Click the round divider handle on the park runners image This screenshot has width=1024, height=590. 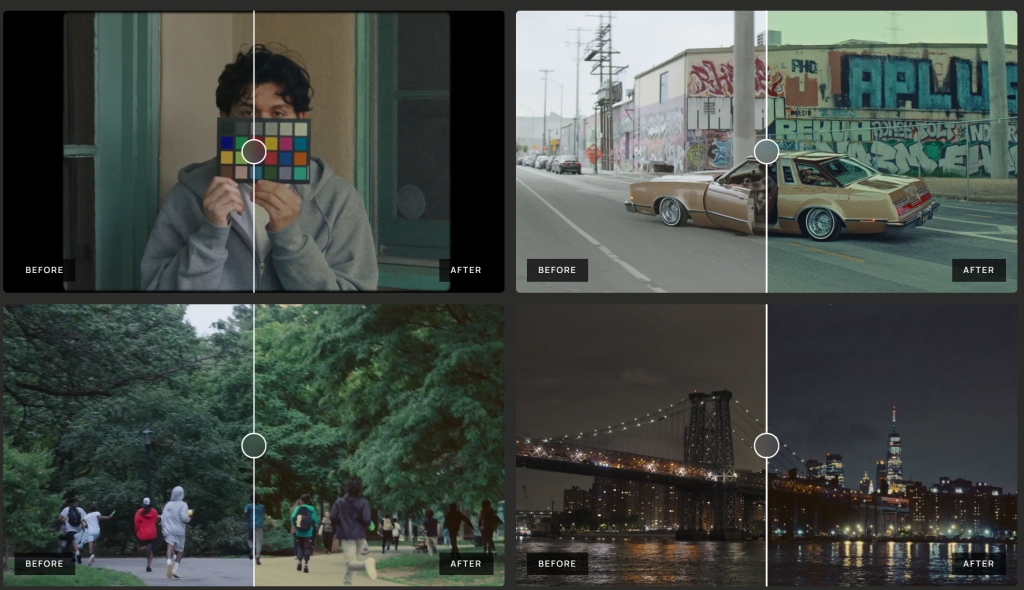pyautogui.click(x=254, y=445)
